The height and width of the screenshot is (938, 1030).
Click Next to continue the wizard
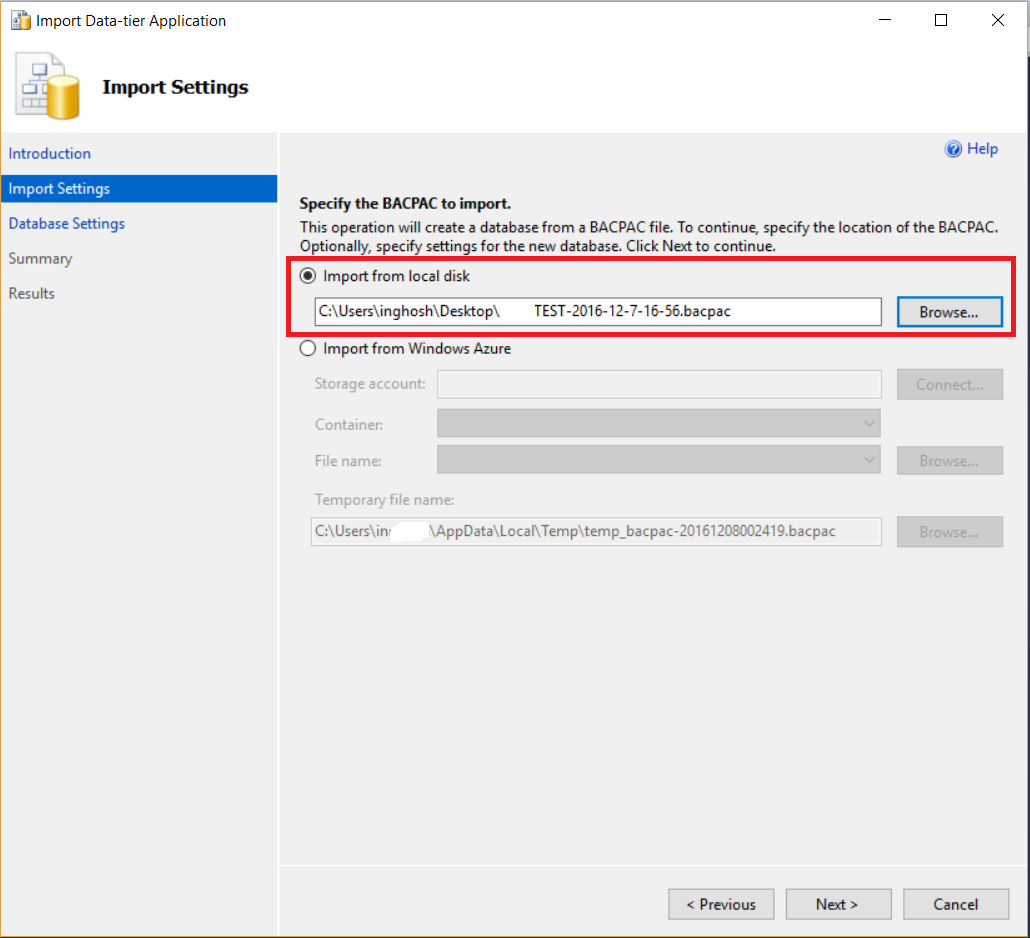(837, 904)
